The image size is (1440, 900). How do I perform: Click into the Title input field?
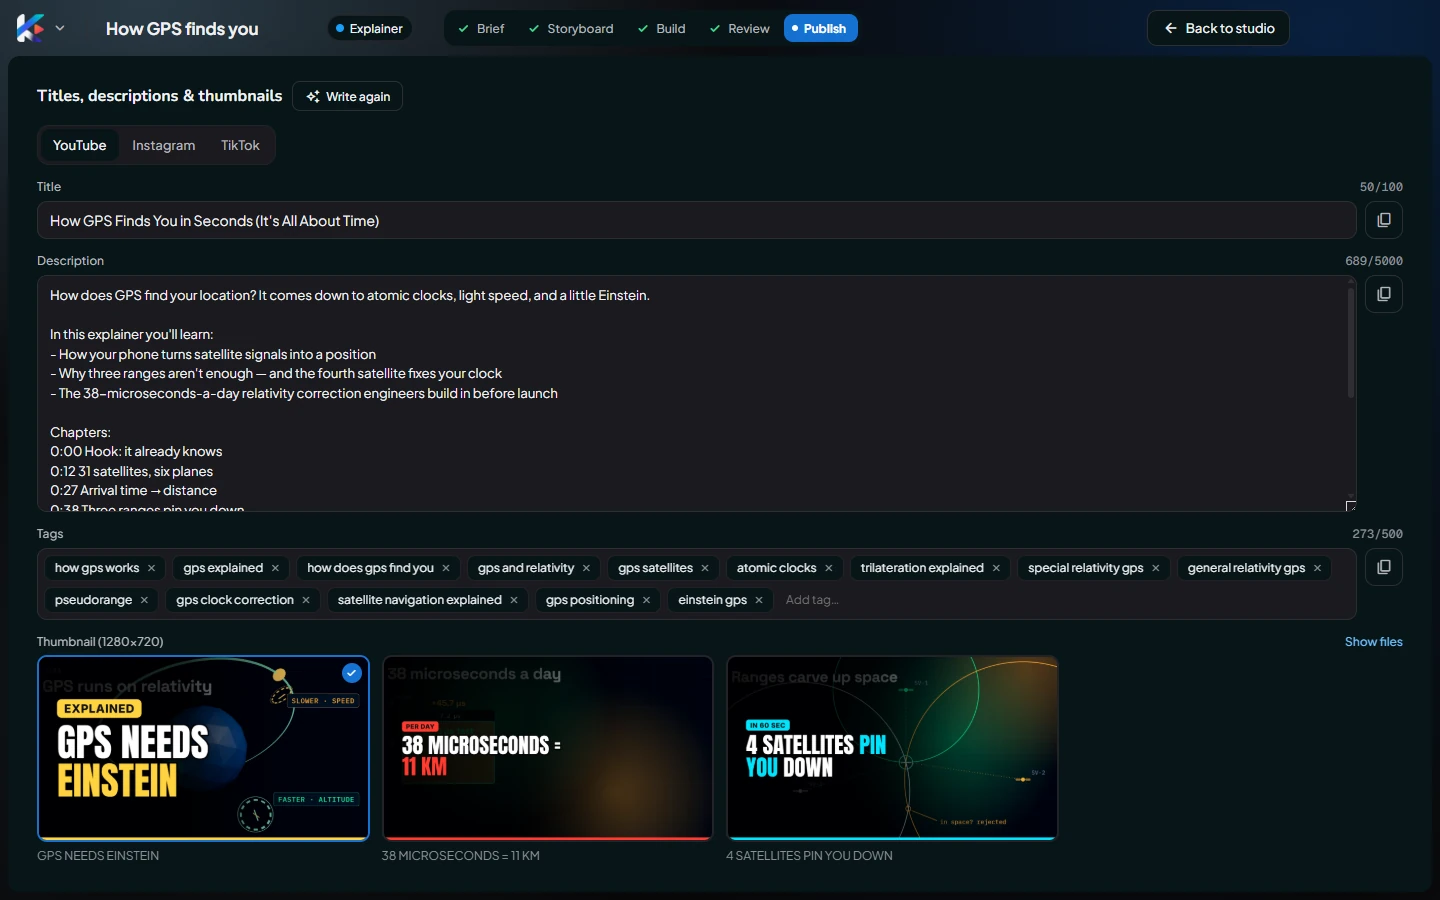(696, 220)
